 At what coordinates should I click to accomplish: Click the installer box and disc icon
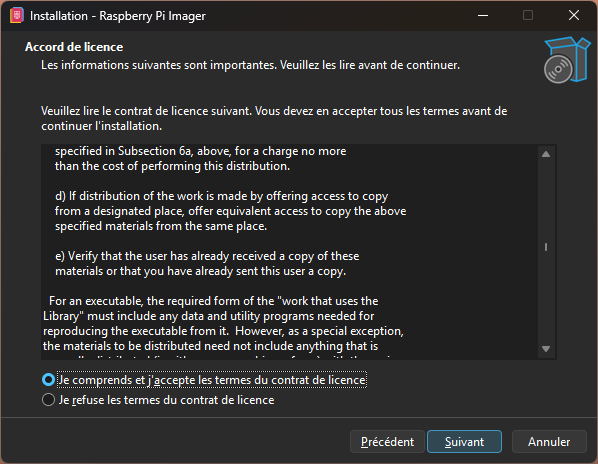(567, 60)
